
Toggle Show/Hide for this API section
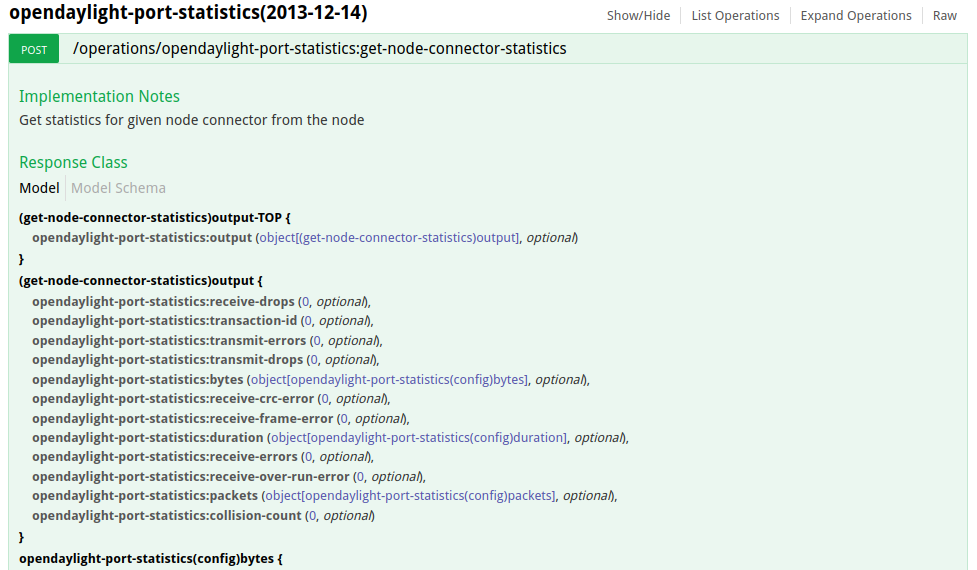[x=638, y=15]
